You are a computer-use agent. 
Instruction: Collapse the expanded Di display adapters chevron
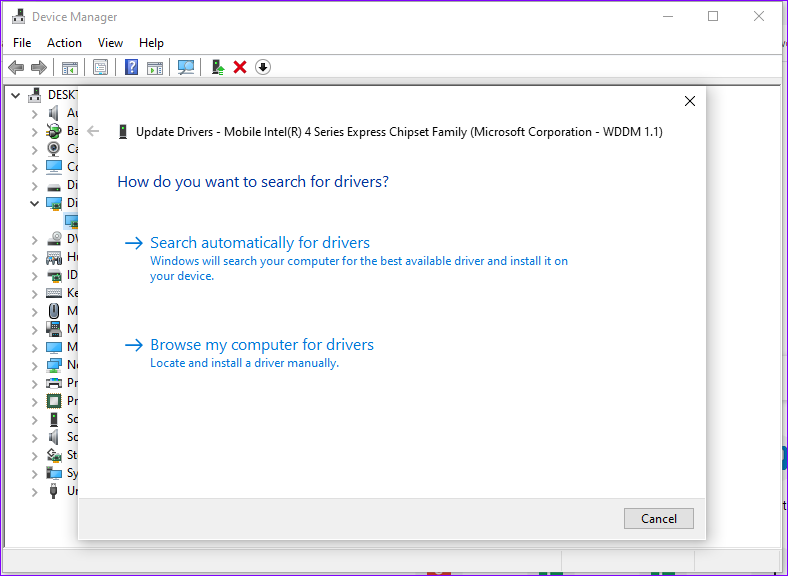click(34, 203)
